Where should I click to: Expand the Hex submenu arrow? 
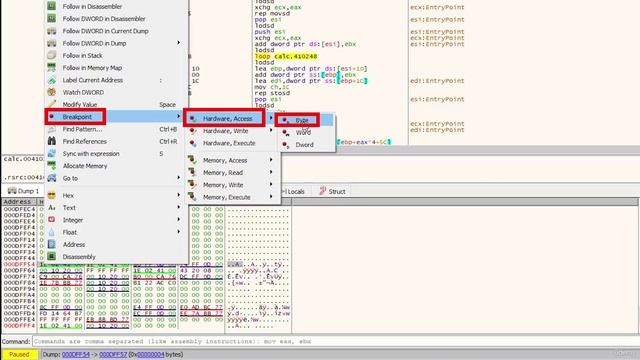[x=178, y=195]
